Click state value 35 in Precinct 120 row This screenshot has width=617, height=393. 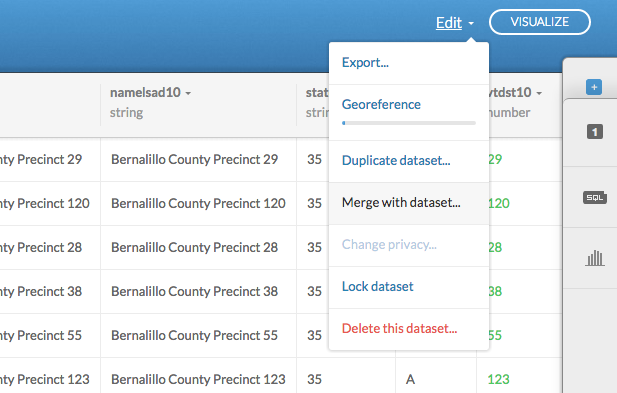point(314,203)
